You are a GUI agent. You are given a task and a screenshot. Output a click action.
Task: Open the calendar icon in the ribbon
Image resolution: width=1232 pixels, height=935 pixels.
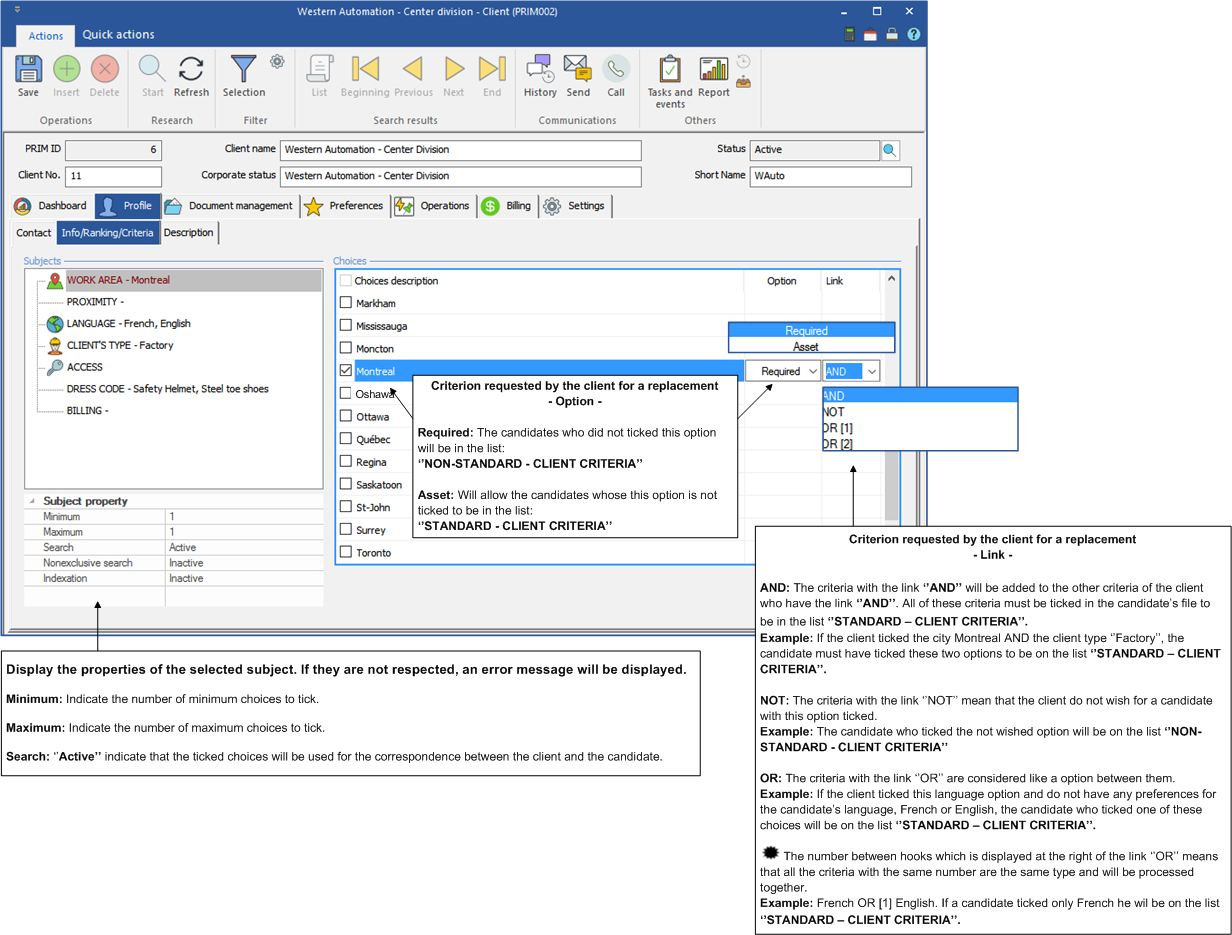pos(871,35)
